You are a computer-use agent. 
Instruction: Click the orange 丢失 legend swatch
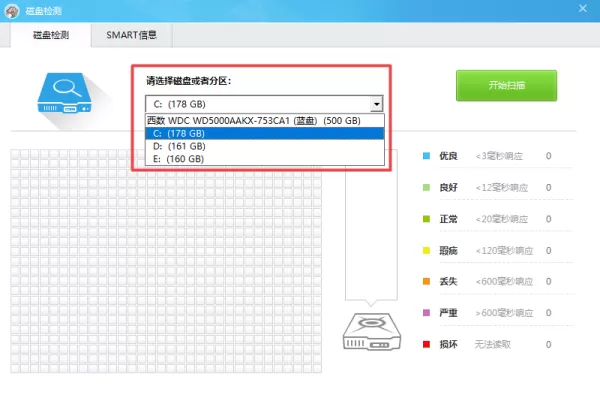[426, 281]
